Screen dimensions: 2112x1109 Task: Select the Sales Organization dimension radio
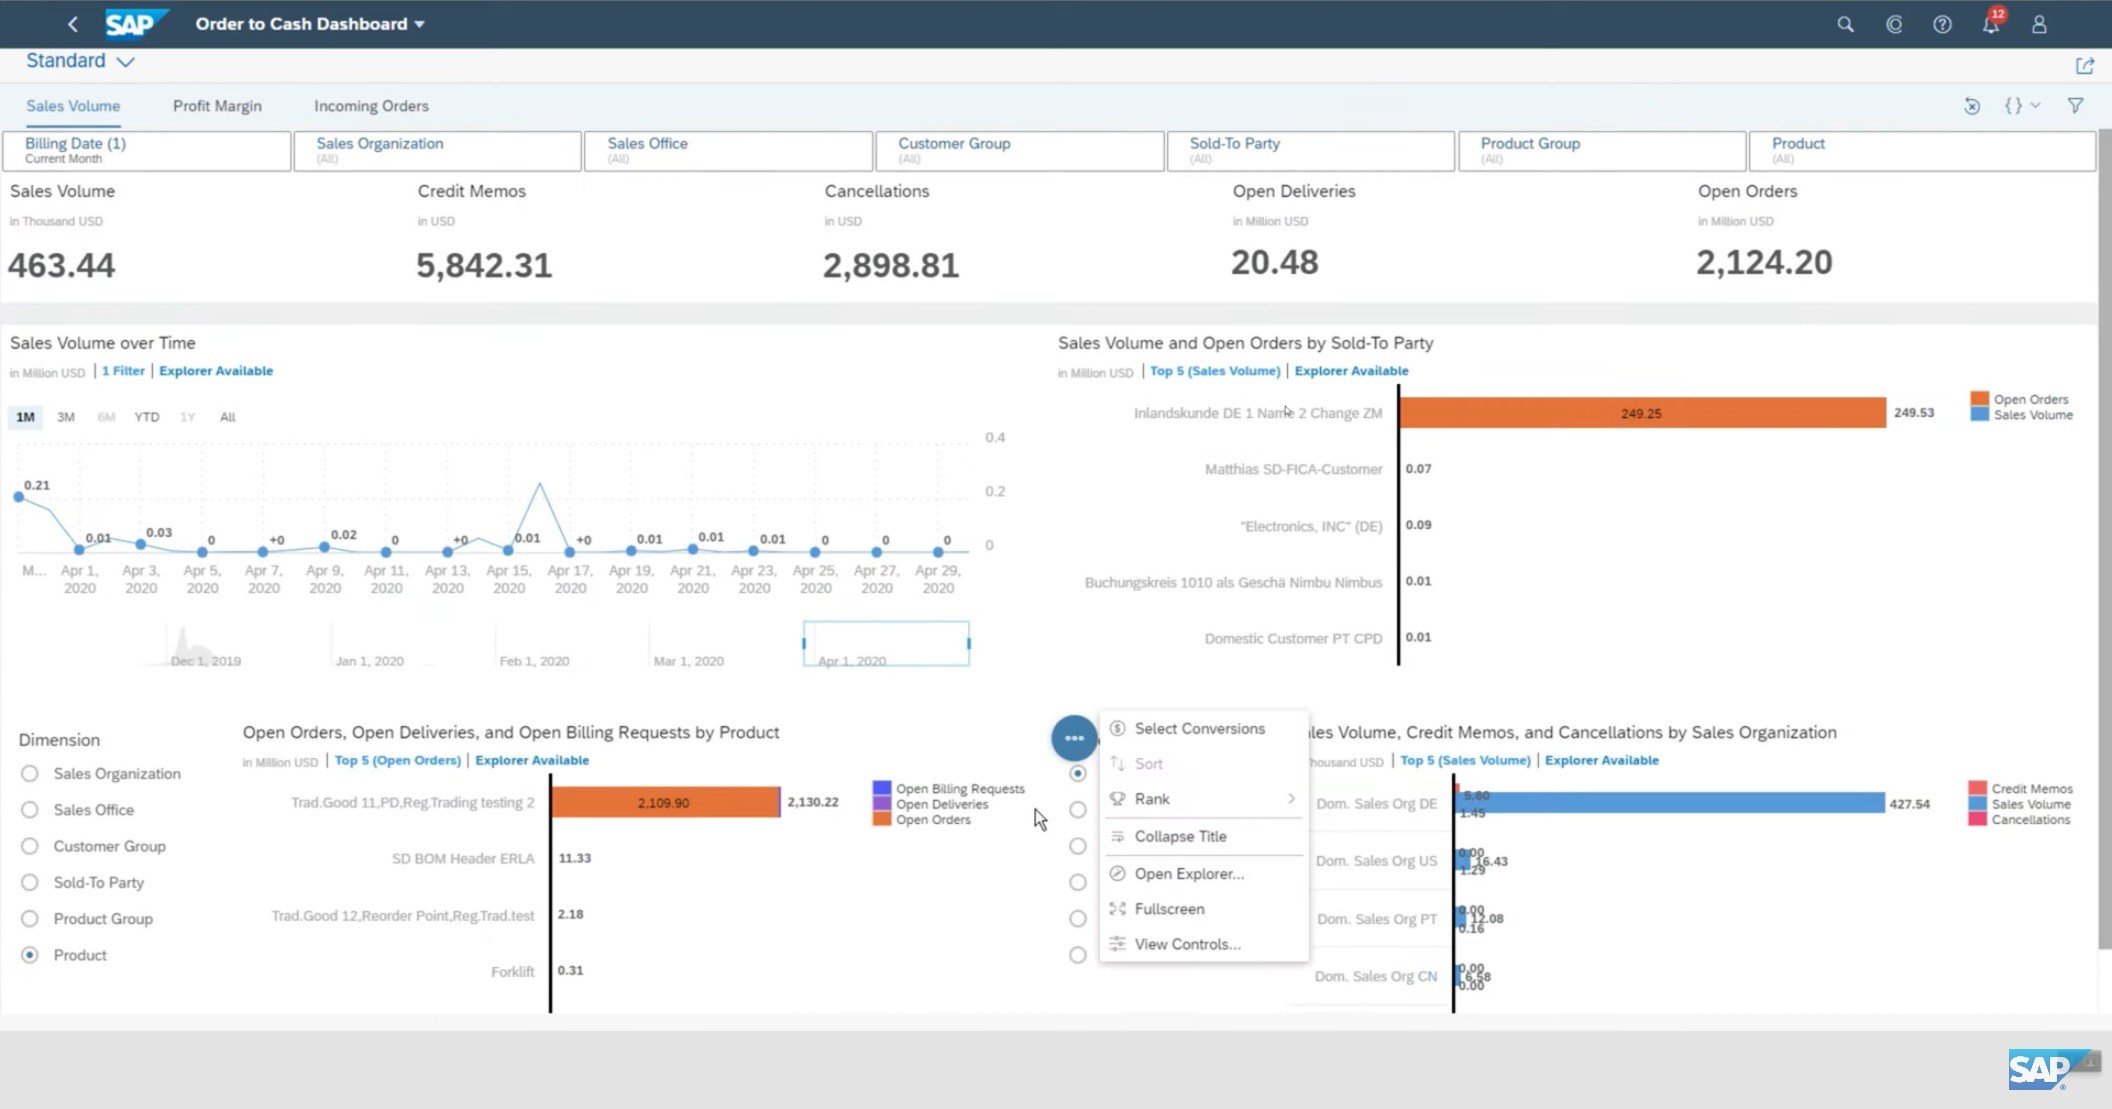click(30, 774)
